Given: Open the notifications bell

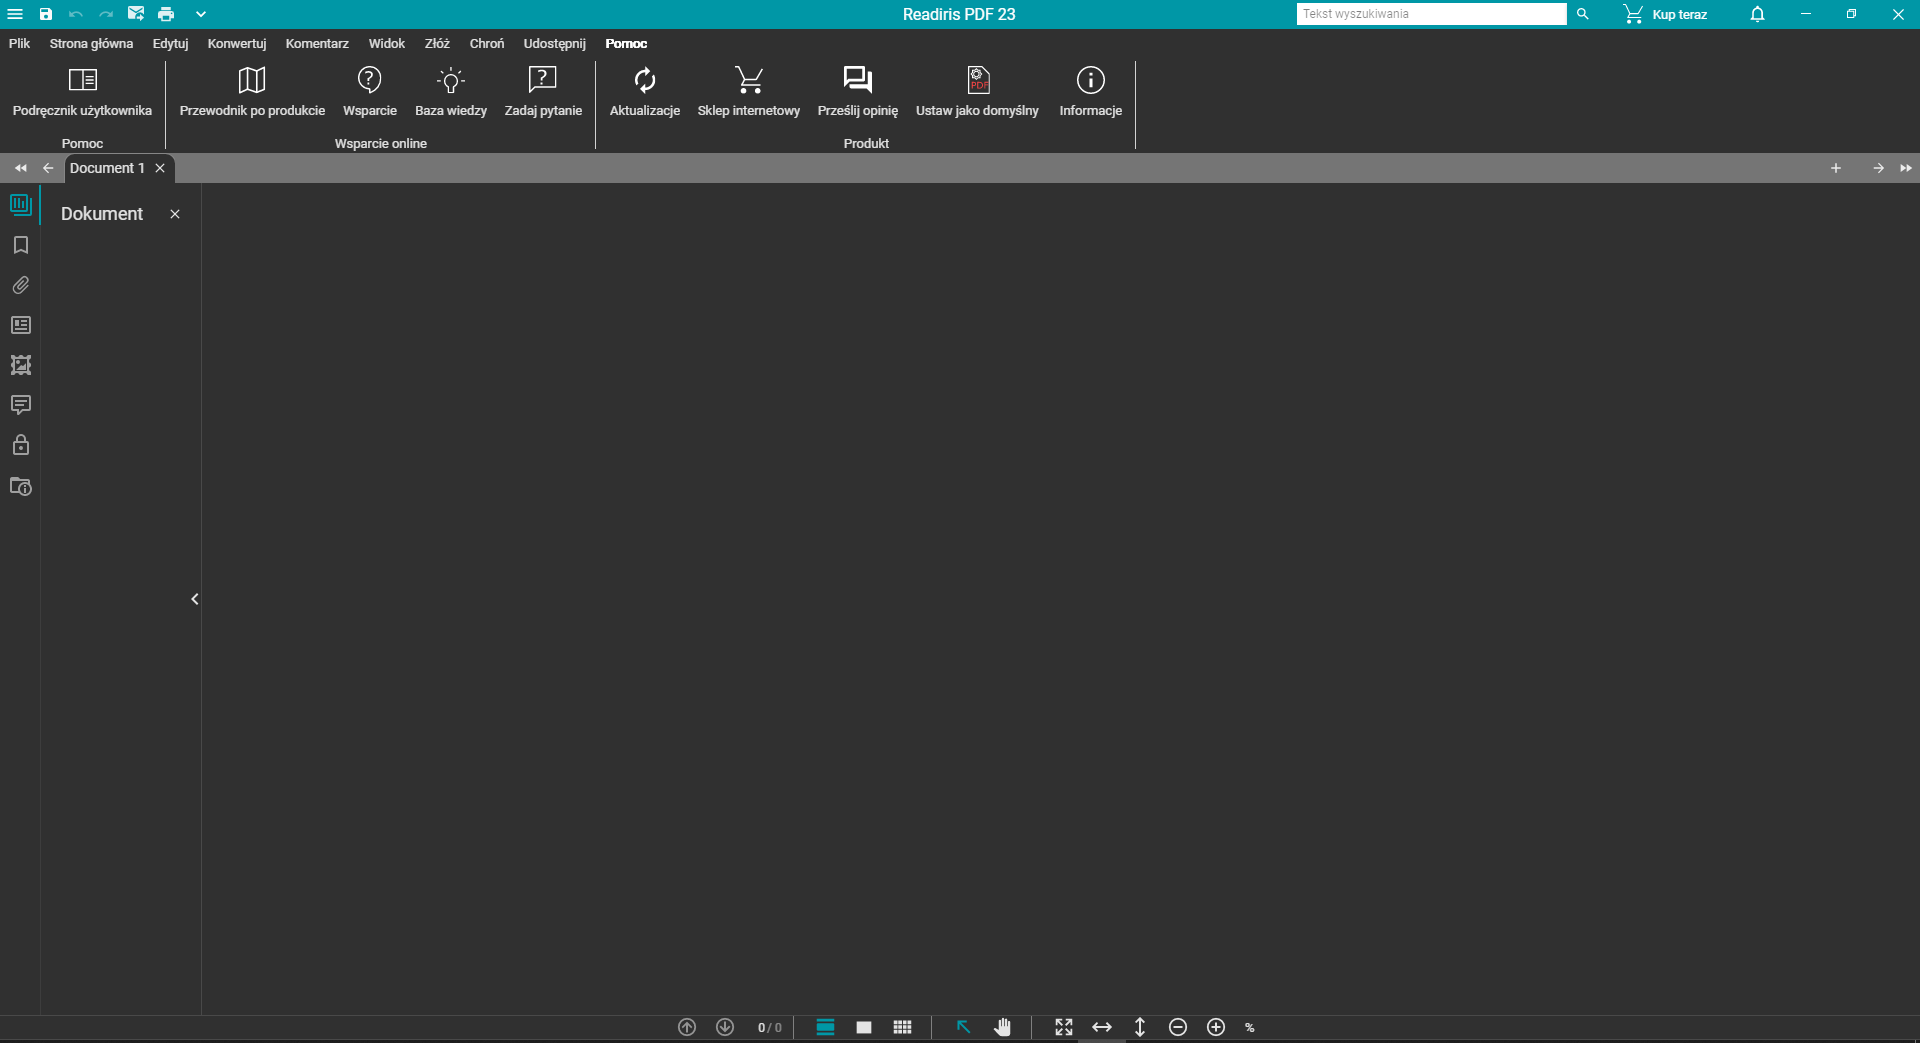Looking at the screenshot, I should pyautogui.click(x=1757, y=14).
